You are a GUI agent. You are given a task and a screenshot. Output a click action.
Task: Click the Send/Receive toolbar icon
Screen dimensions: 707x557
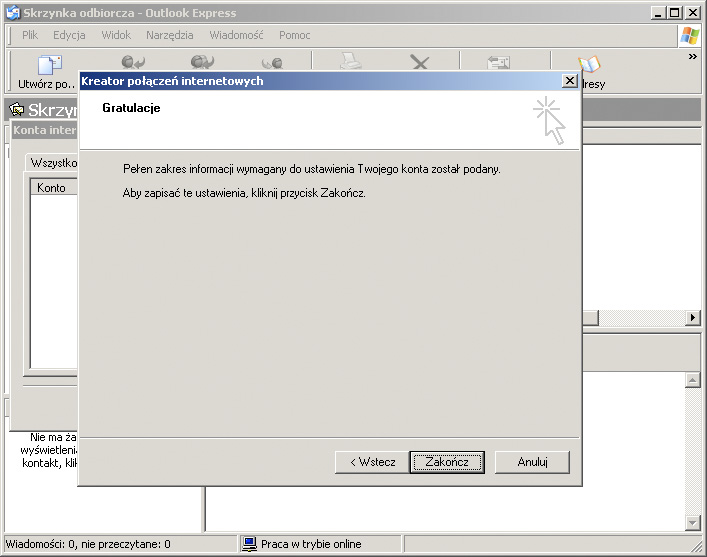point(498,62)
